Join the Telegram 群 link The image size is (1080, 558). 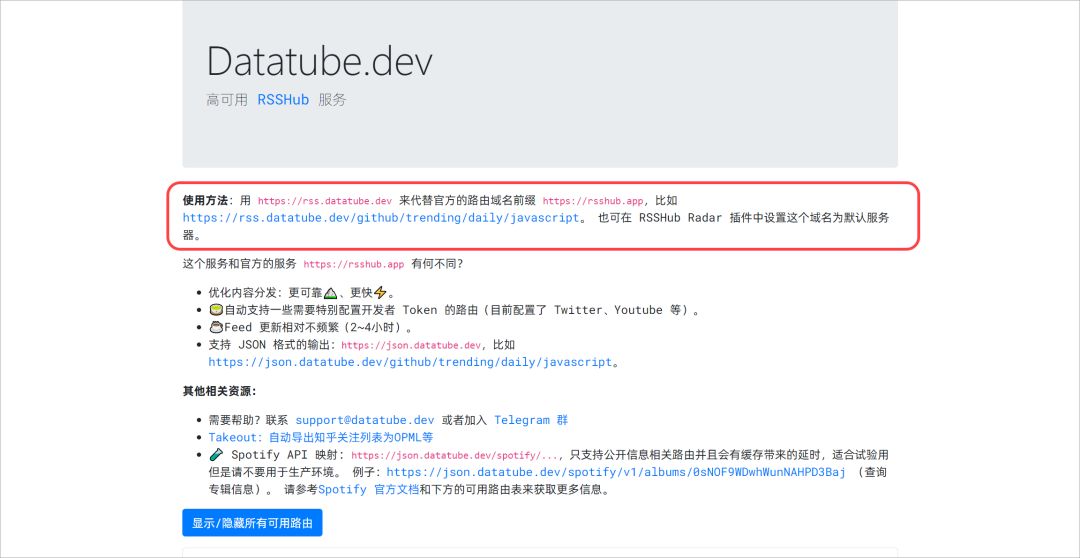[531, 420]
